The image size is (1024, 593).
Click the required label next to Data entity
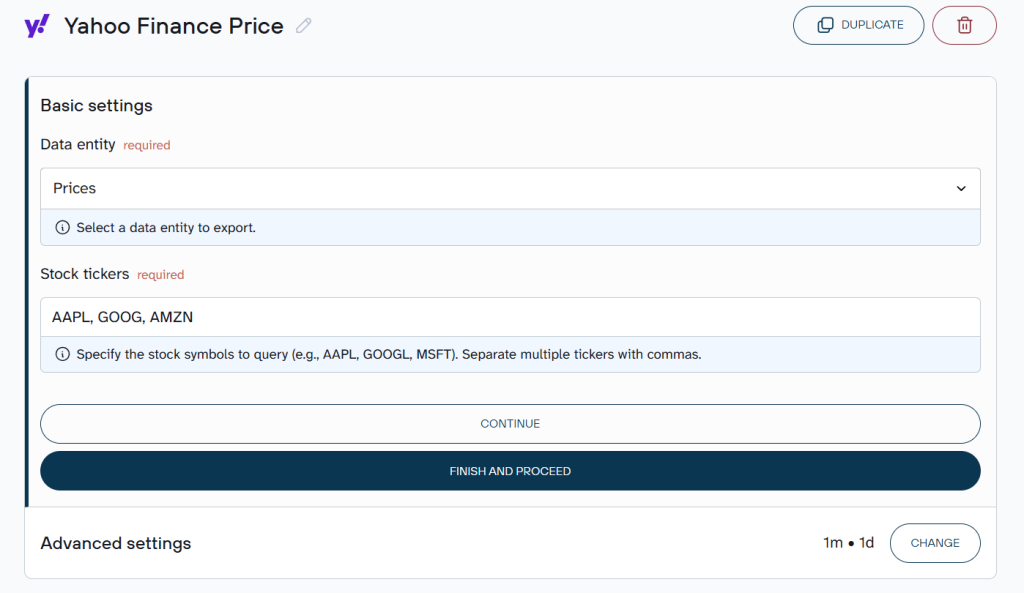point(146,145)
